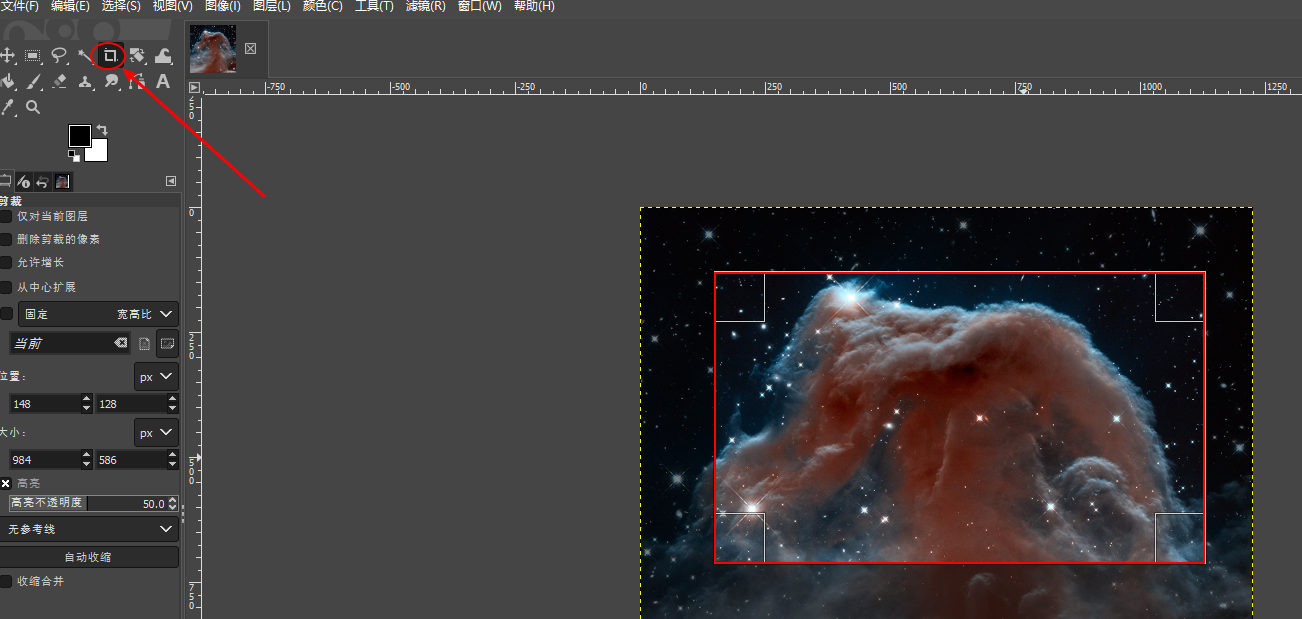Select the Warp Transform tool

163,56
